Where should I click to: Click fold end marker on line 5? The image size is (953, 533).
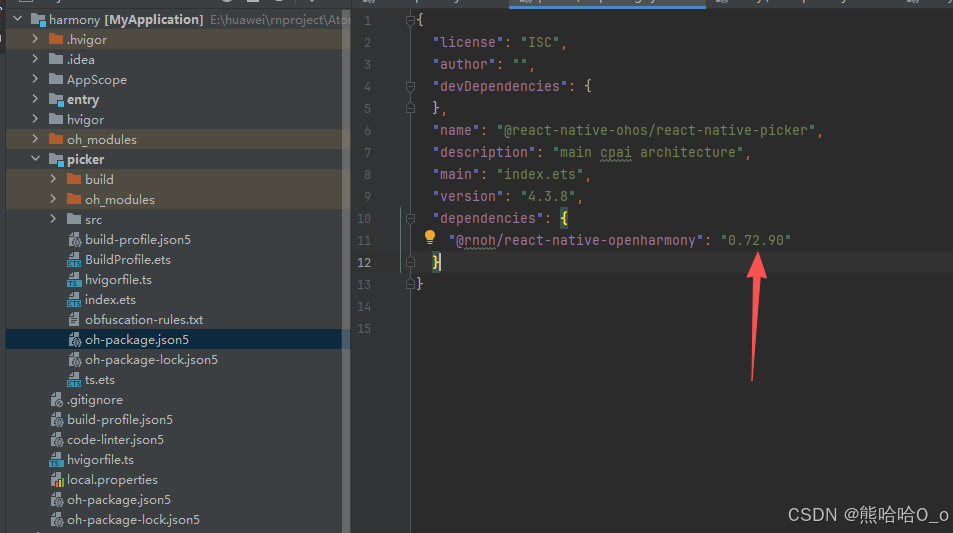point(410,108)
